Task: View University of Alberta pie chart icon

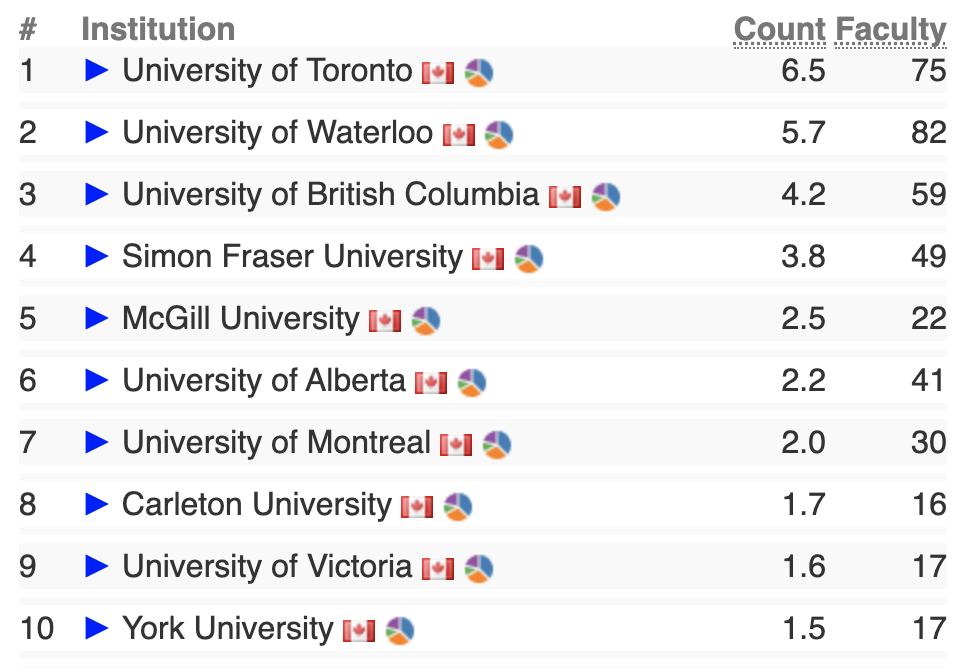Action: pos(472,382)
